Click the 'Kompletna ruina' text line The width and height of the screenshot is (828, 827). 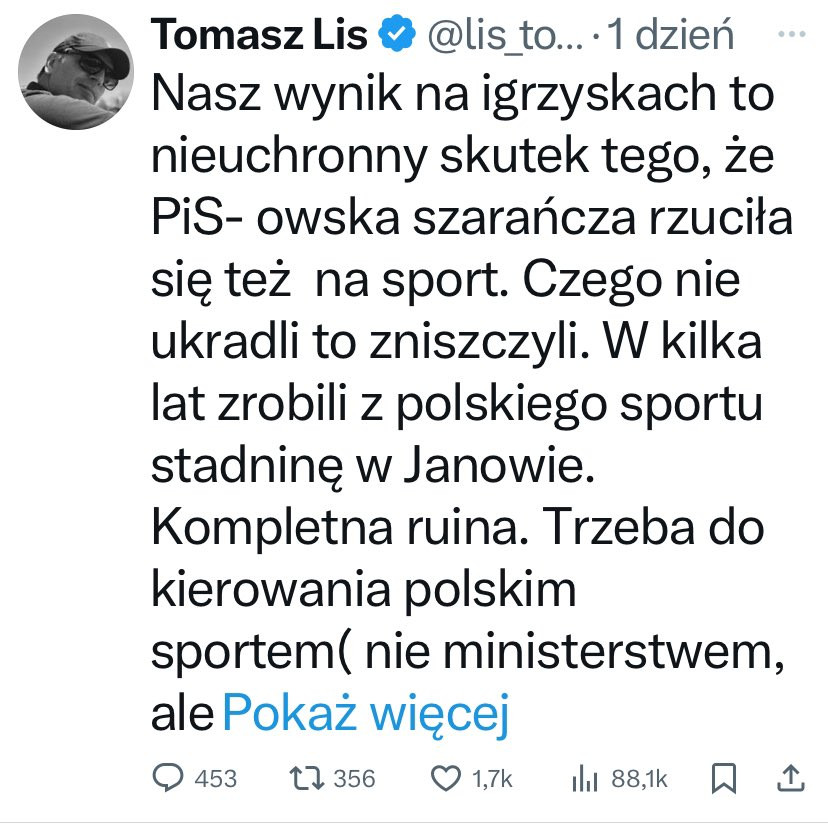click(340, 528)
